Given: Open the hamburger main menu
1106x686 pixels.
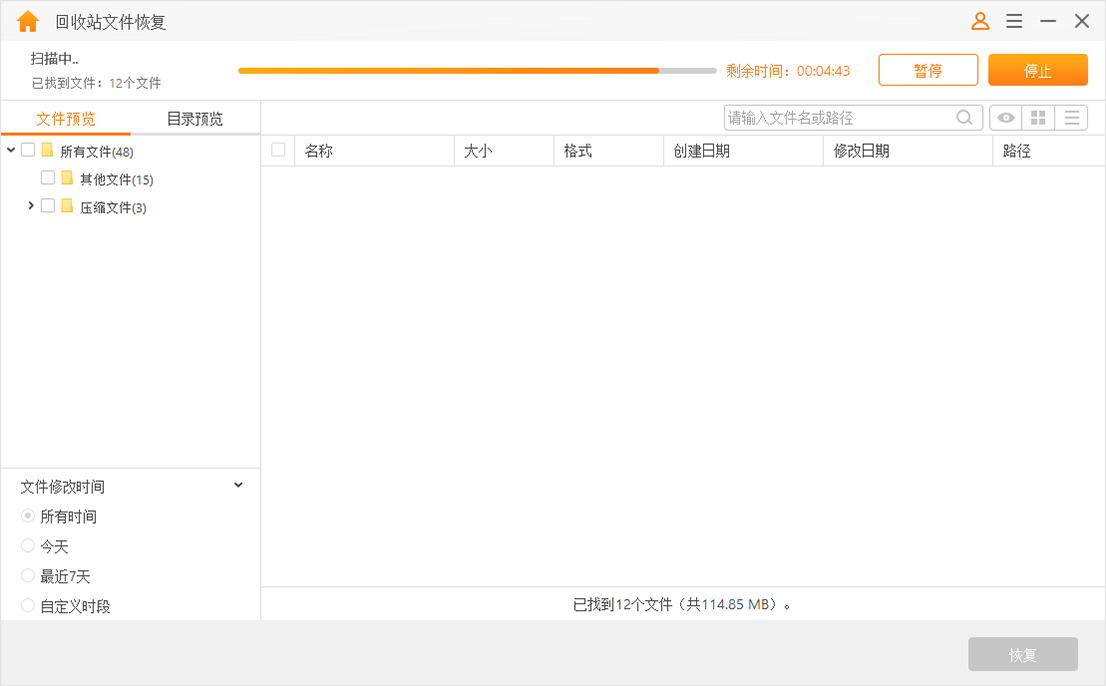Looking at the screenshot, I should click(x=1014, y=21).
